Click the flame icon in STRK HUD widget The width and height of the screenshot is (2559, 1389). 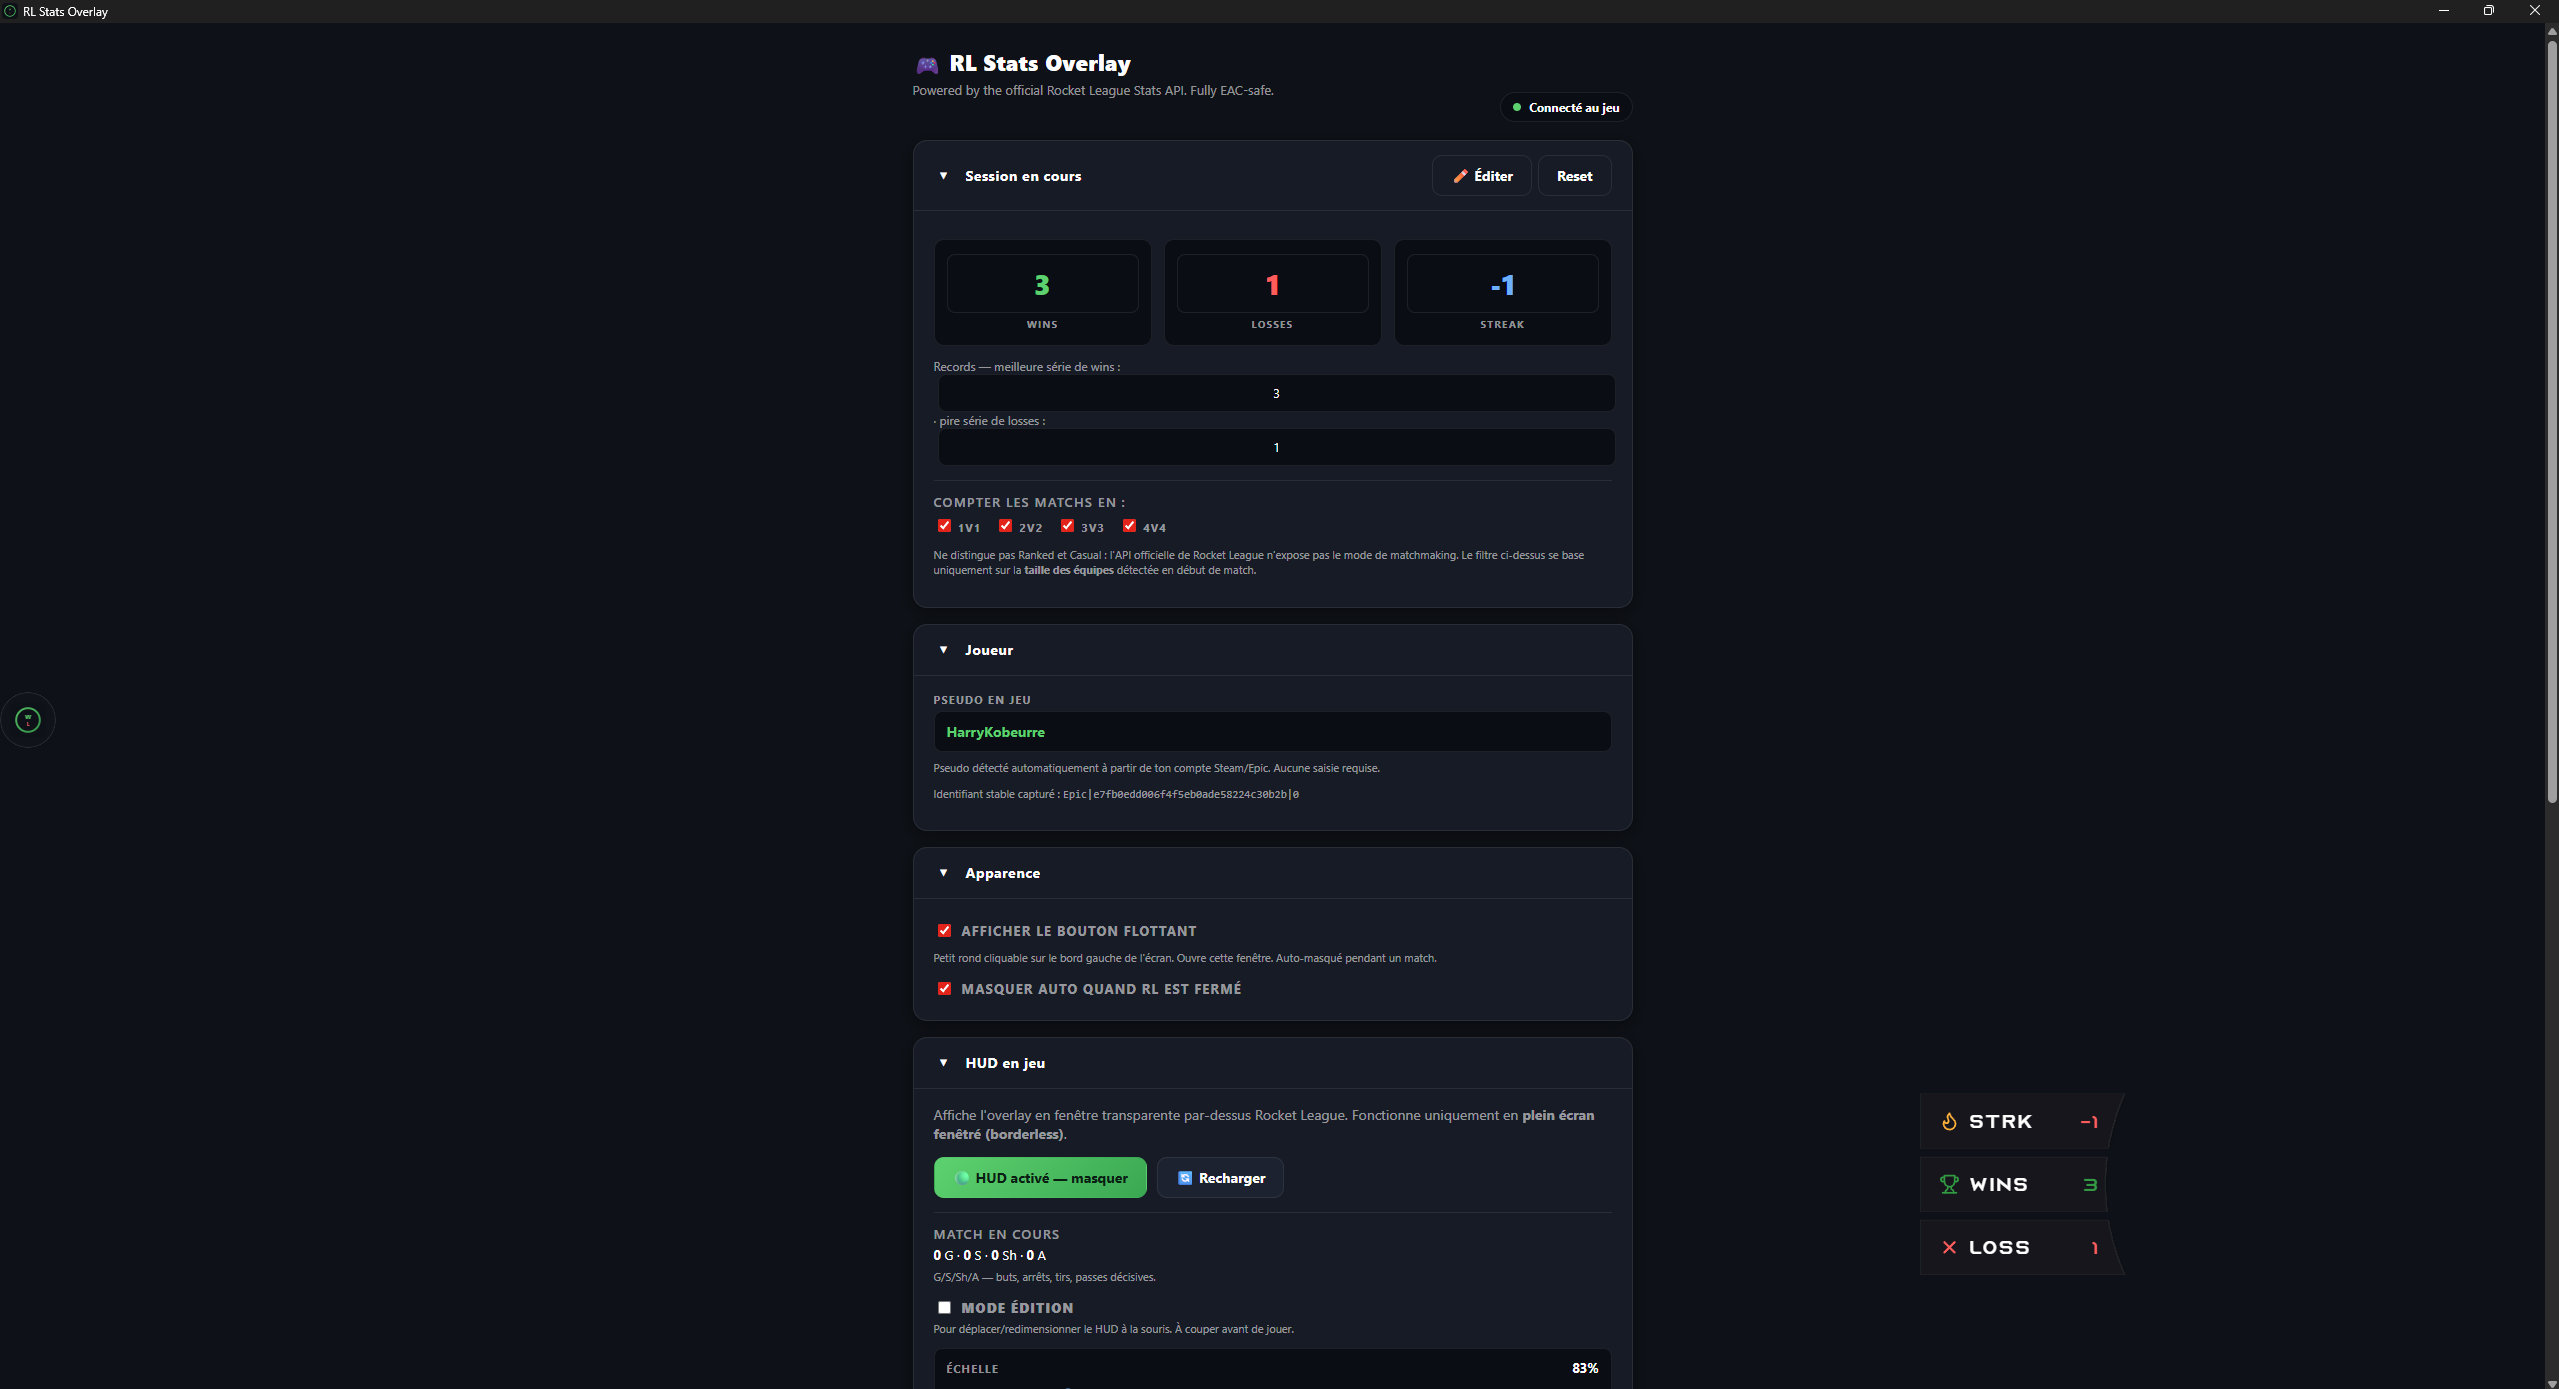pyautogui.click(x=1949, y=1122)
